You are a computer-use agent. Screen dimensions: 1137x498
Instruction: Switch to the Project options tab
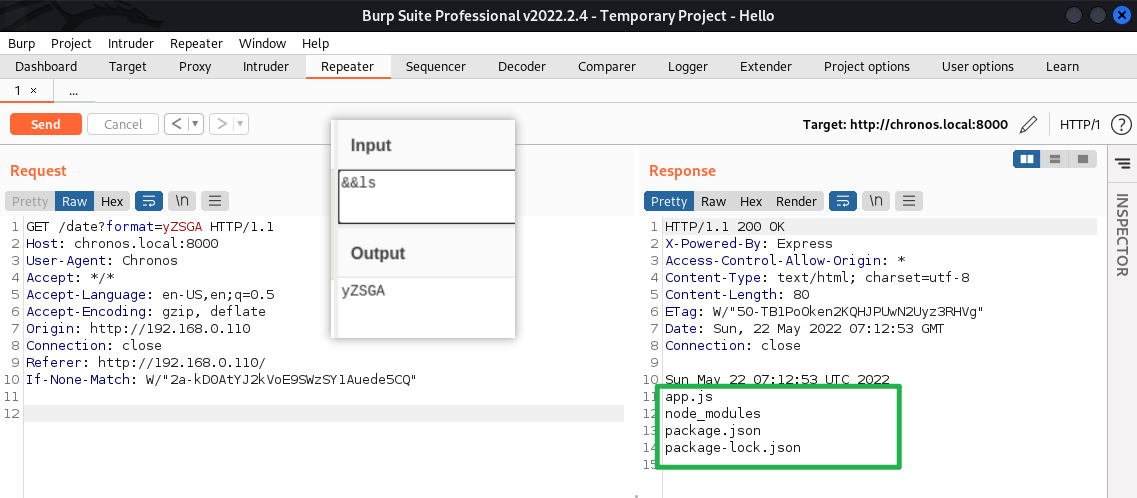tap(867, 67)
